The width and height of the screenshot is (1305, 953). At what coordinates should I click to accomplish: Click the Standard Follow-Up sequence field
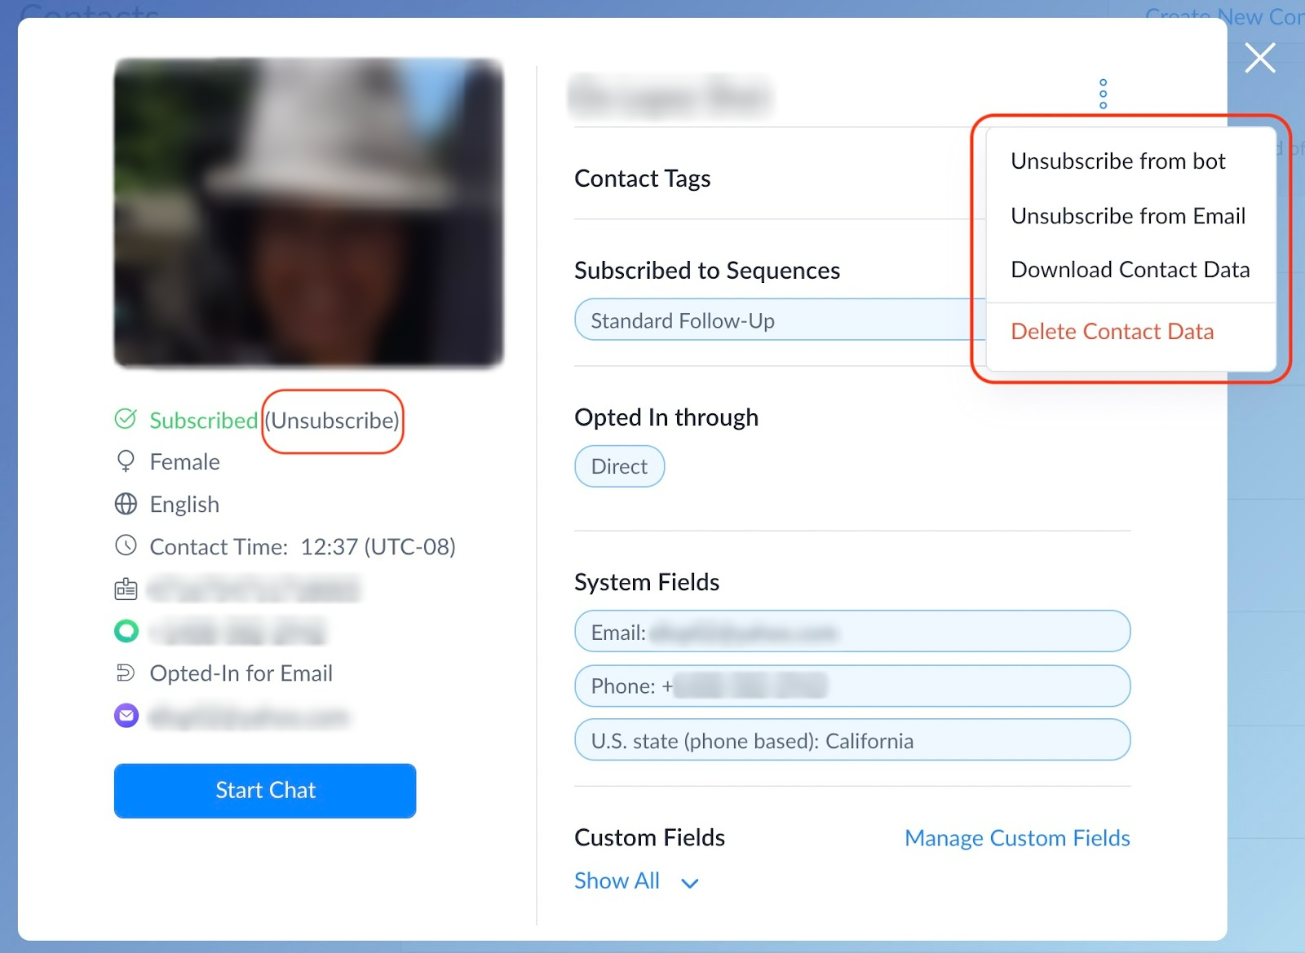coord(770,321)
